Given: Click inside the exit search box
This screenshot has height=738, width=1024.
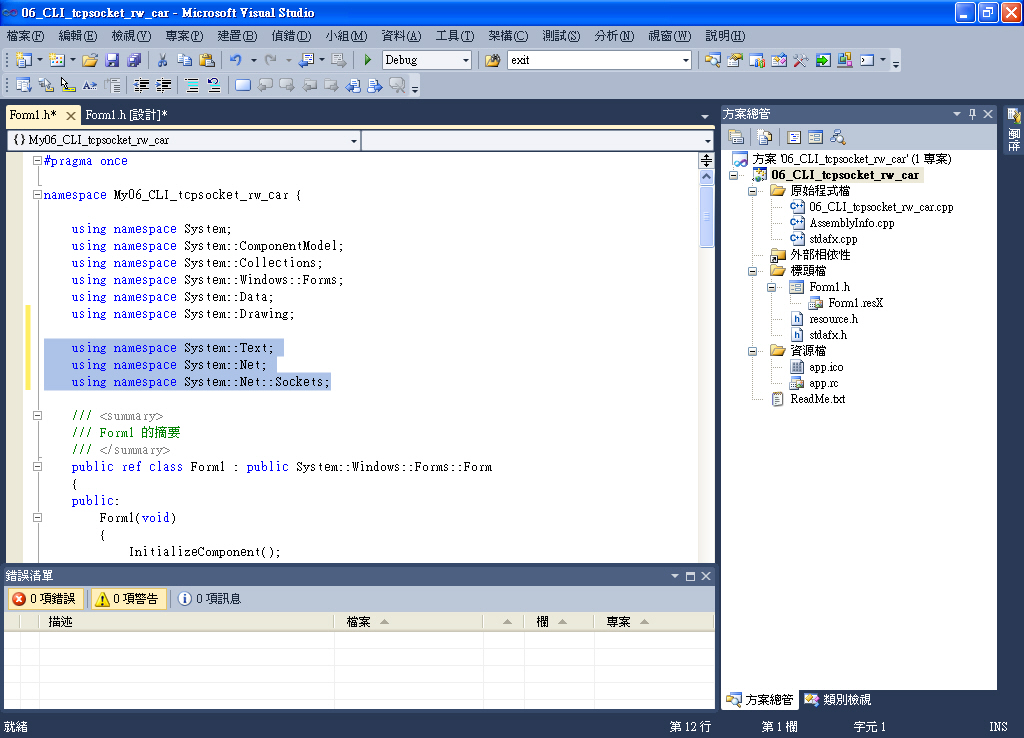Looking at the screenshot, I should [590, 60].
